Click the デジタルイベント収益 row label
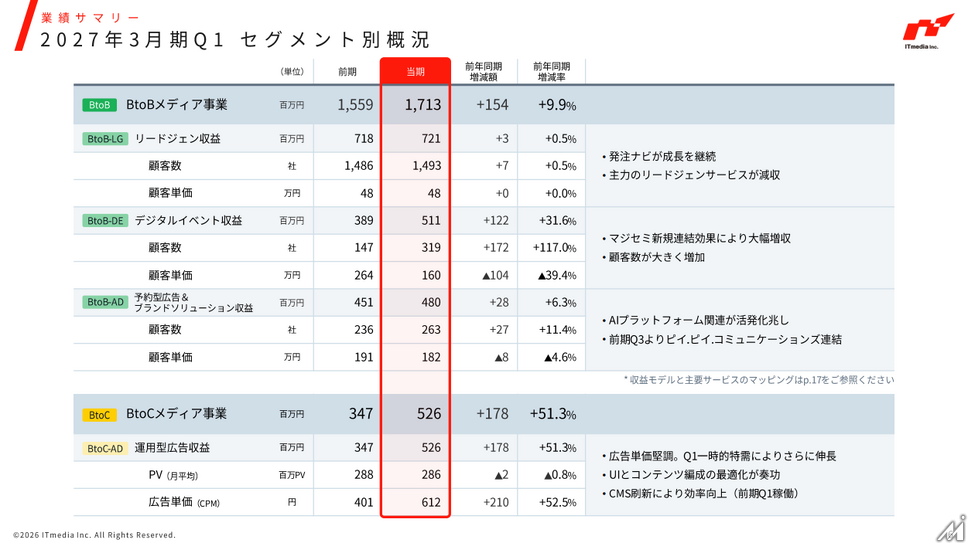Image resolution: width=968 pixels, height=543 pixels. click(x=188, y=220)
